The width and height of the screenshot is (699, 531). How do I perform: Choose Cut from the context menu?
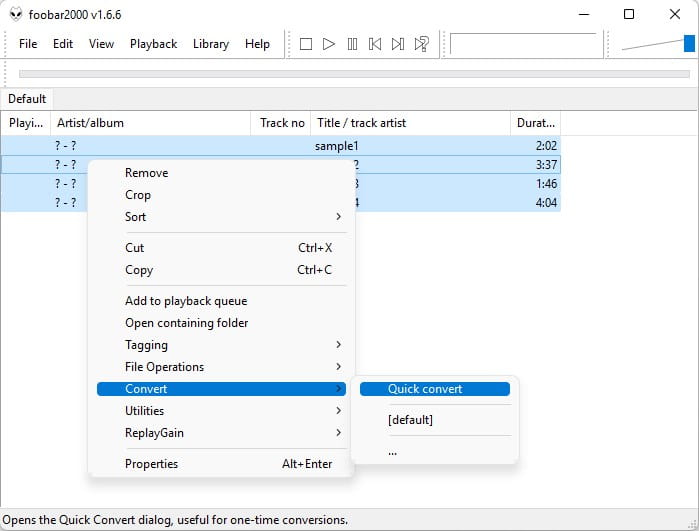pos(221,248)
